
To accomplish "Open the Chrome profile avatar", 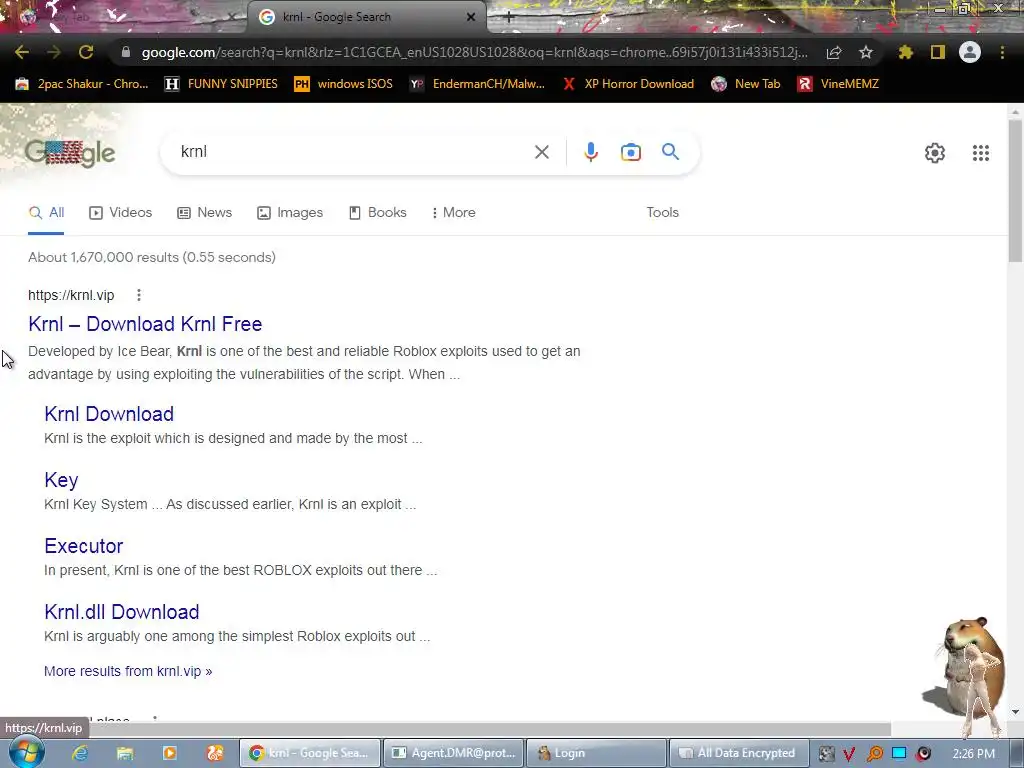I will pyautogui.click(x=970, y=52).
